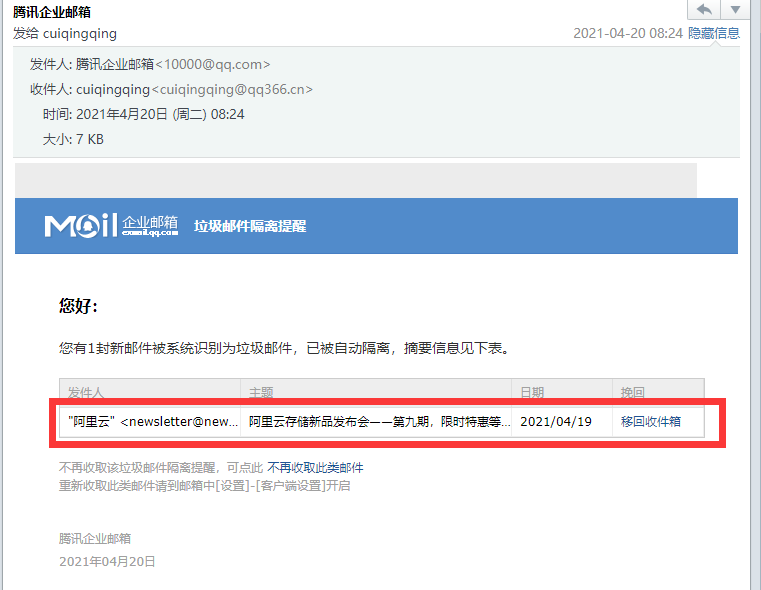Click the Mail 企业邮箱 logo in the banner
The image size is (761, 590).
(111, 225)
